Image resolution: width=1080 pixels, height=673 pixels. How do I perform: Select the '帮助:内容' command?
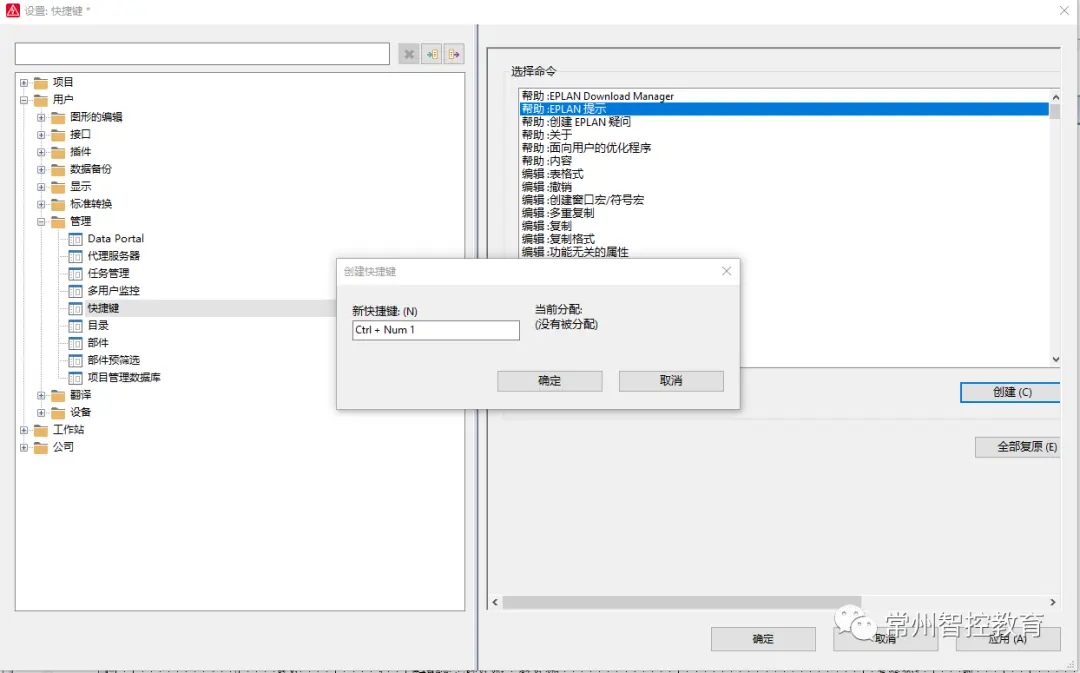pos(784,161)
